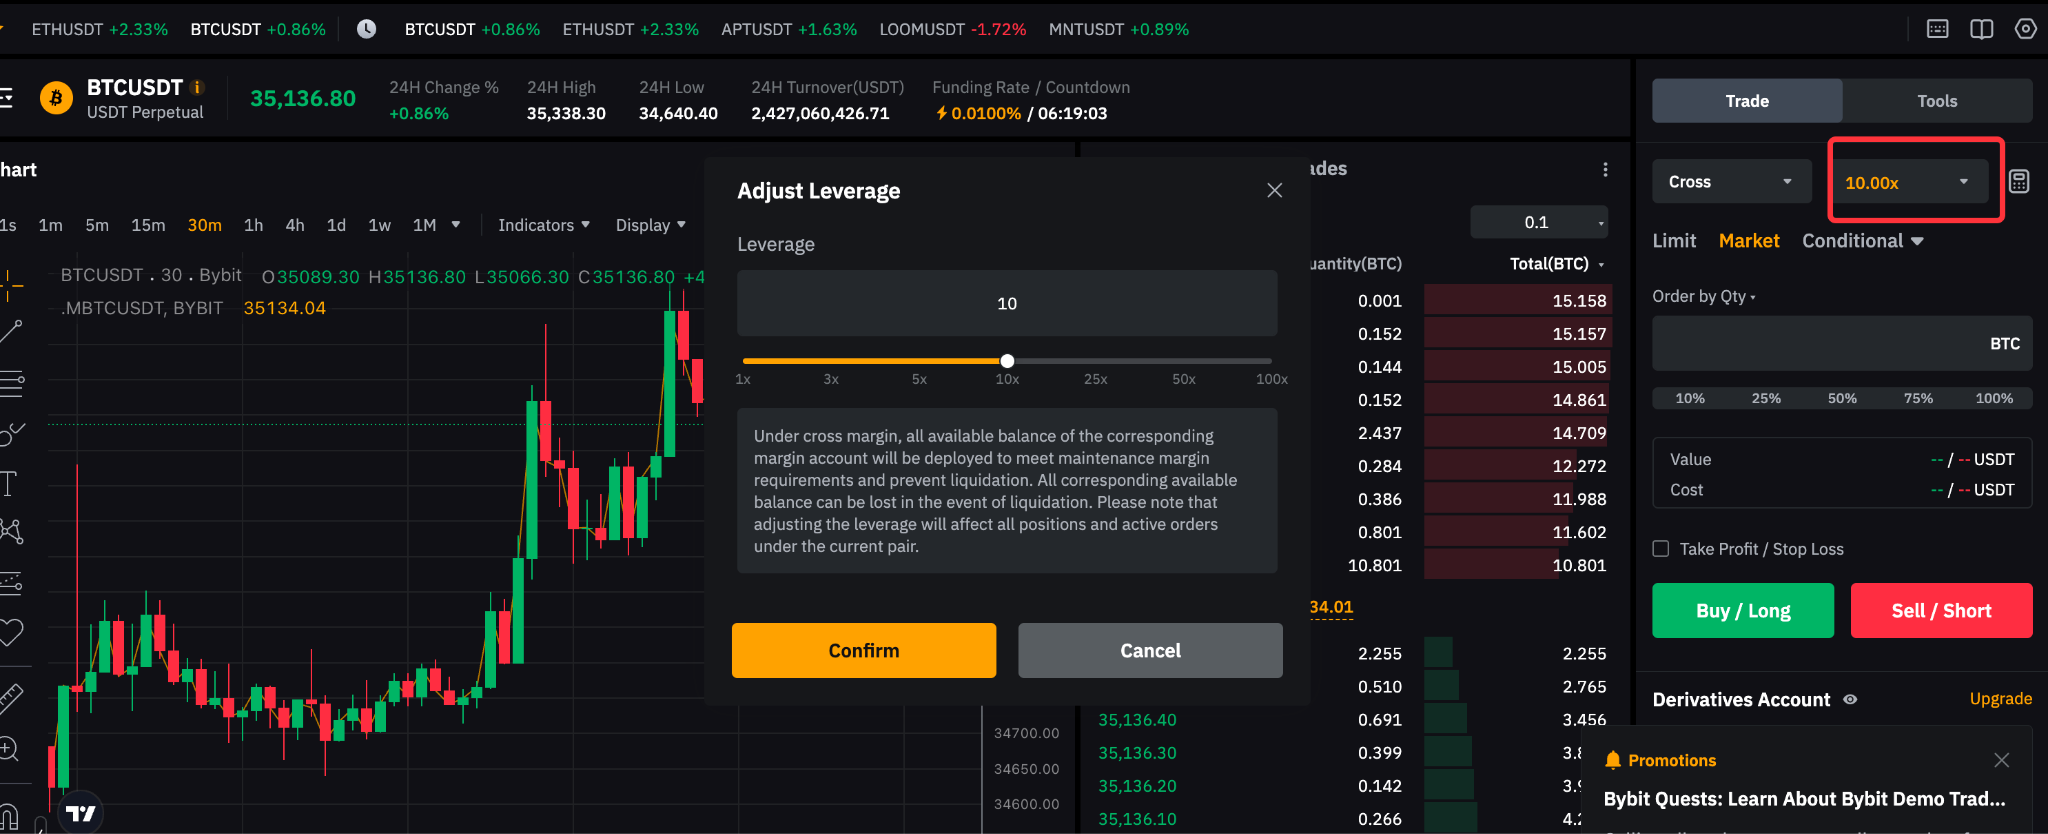
Task: Open the keyboard shortcuts icon in top bar
Action: coord(1938,29)
